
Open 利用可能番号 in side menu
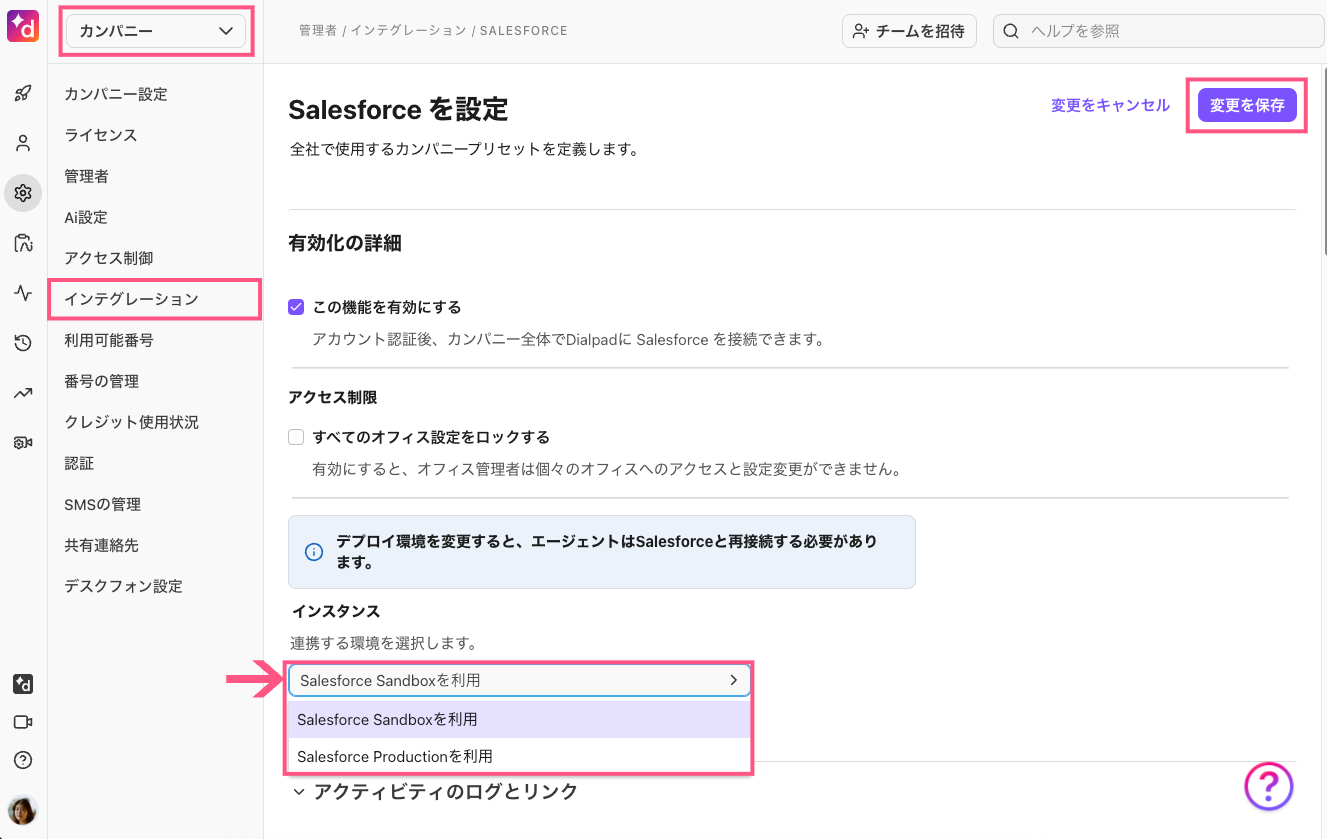click(x=109, y=340)
